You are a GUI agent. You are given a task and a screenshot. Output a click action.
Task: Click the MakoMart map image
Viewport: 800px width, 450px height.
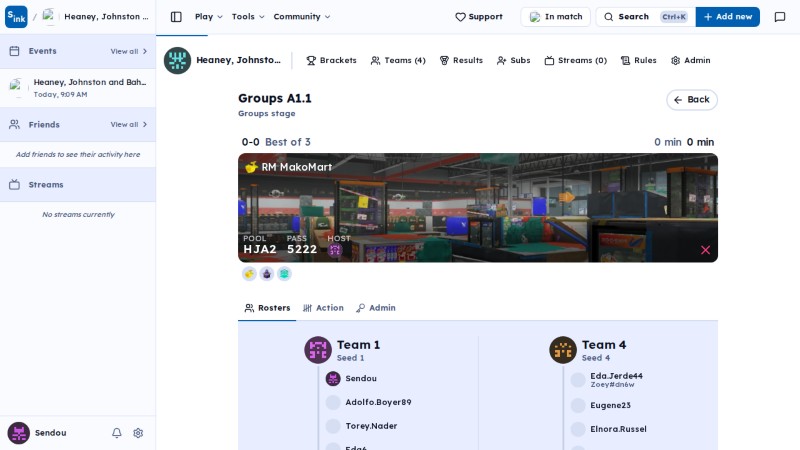478,208
